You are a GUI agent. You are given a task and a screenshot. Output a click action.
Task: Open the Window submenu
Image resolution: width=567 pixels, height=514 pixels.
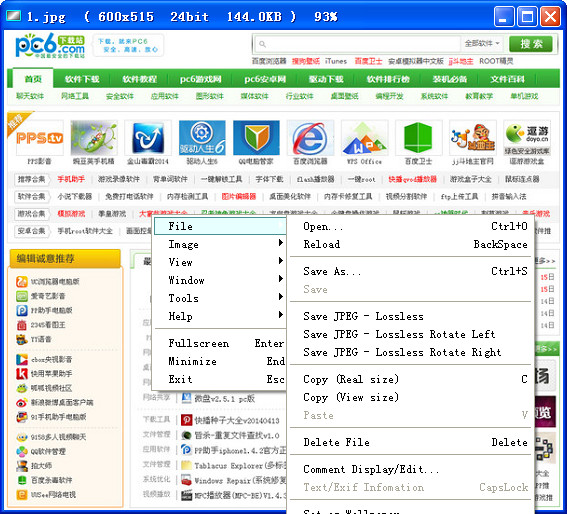(220, 280)
